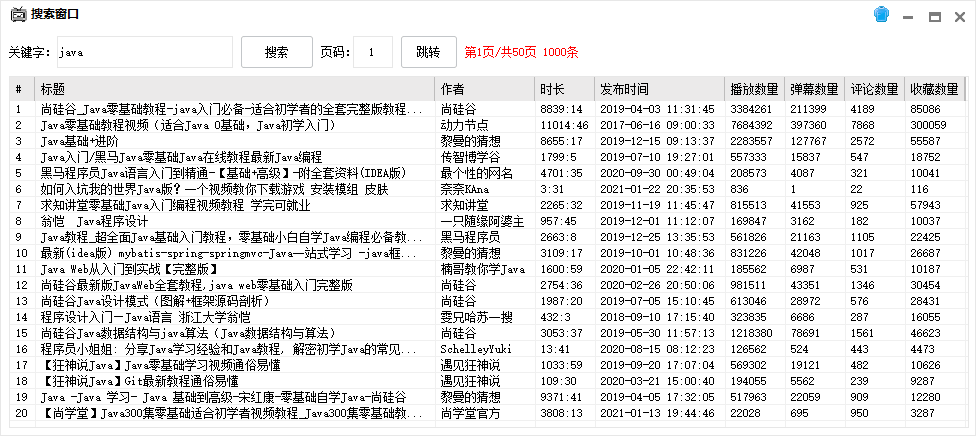Viewport: 976px width, 436px height.
Task: Click the TV app icon in title bar
Action: click(17, 14)
